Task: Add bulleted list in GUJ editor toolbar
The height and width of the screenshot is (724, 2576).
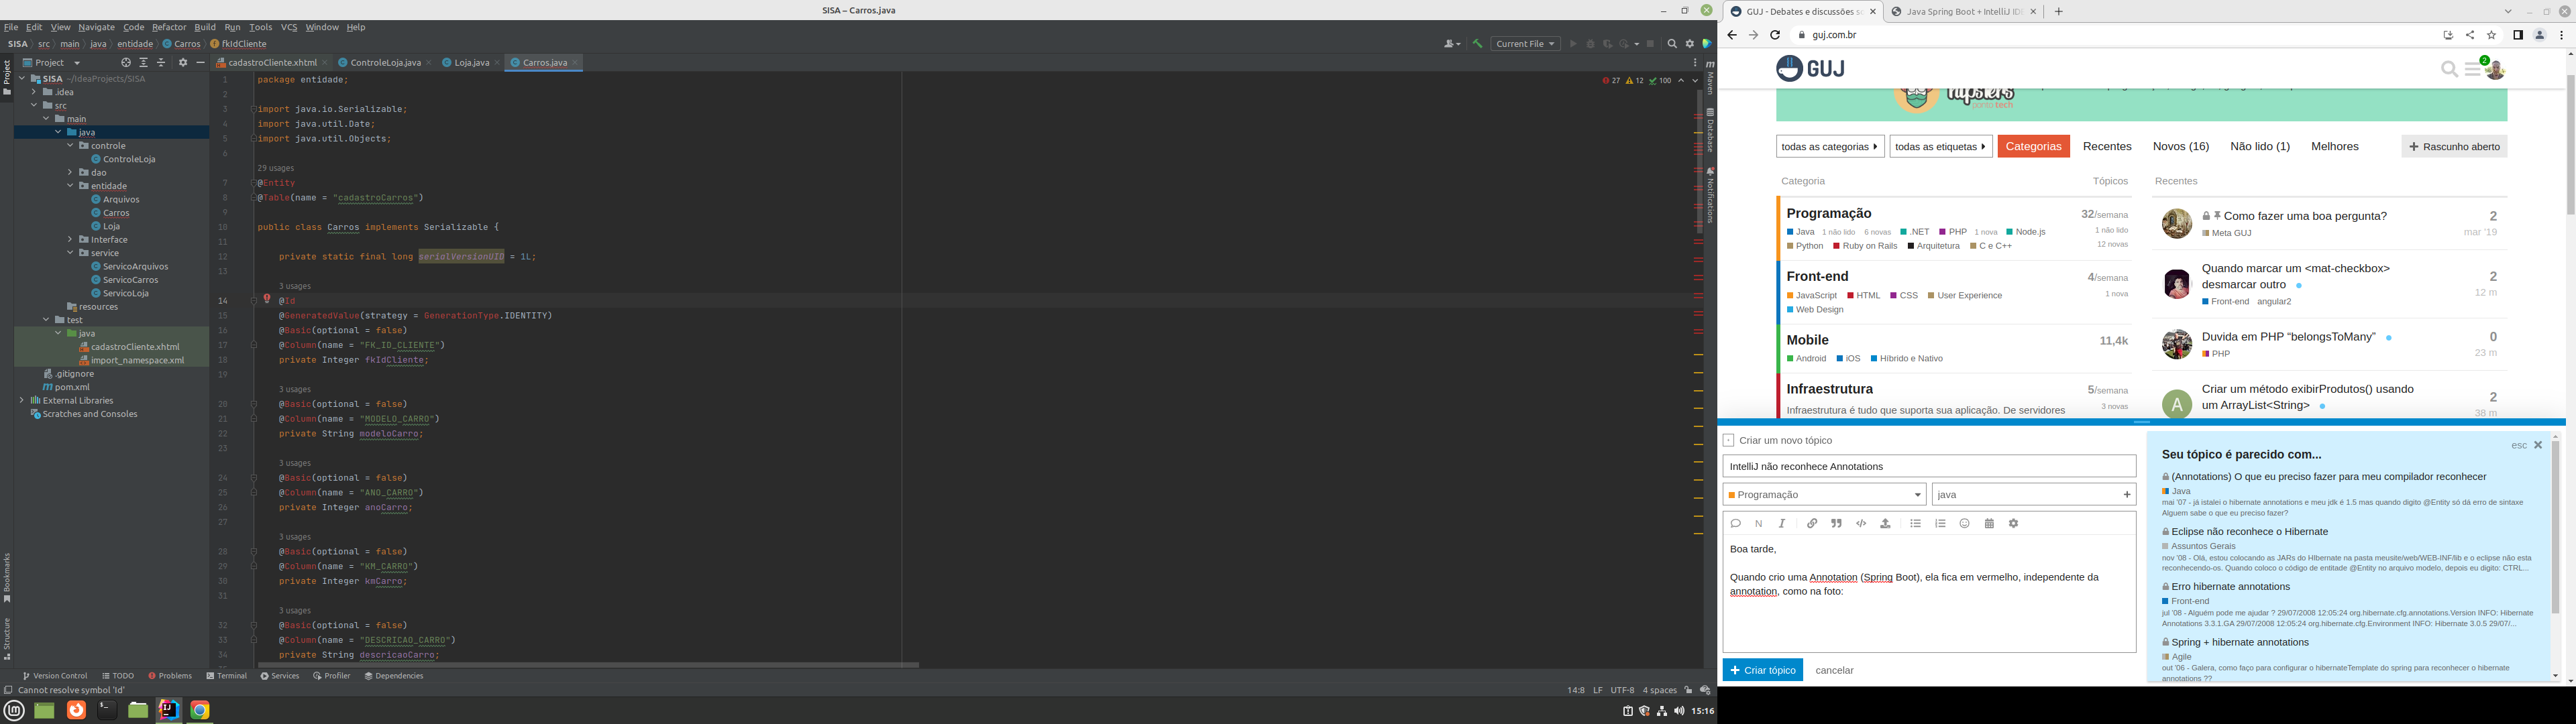Action: point(1915,523)
